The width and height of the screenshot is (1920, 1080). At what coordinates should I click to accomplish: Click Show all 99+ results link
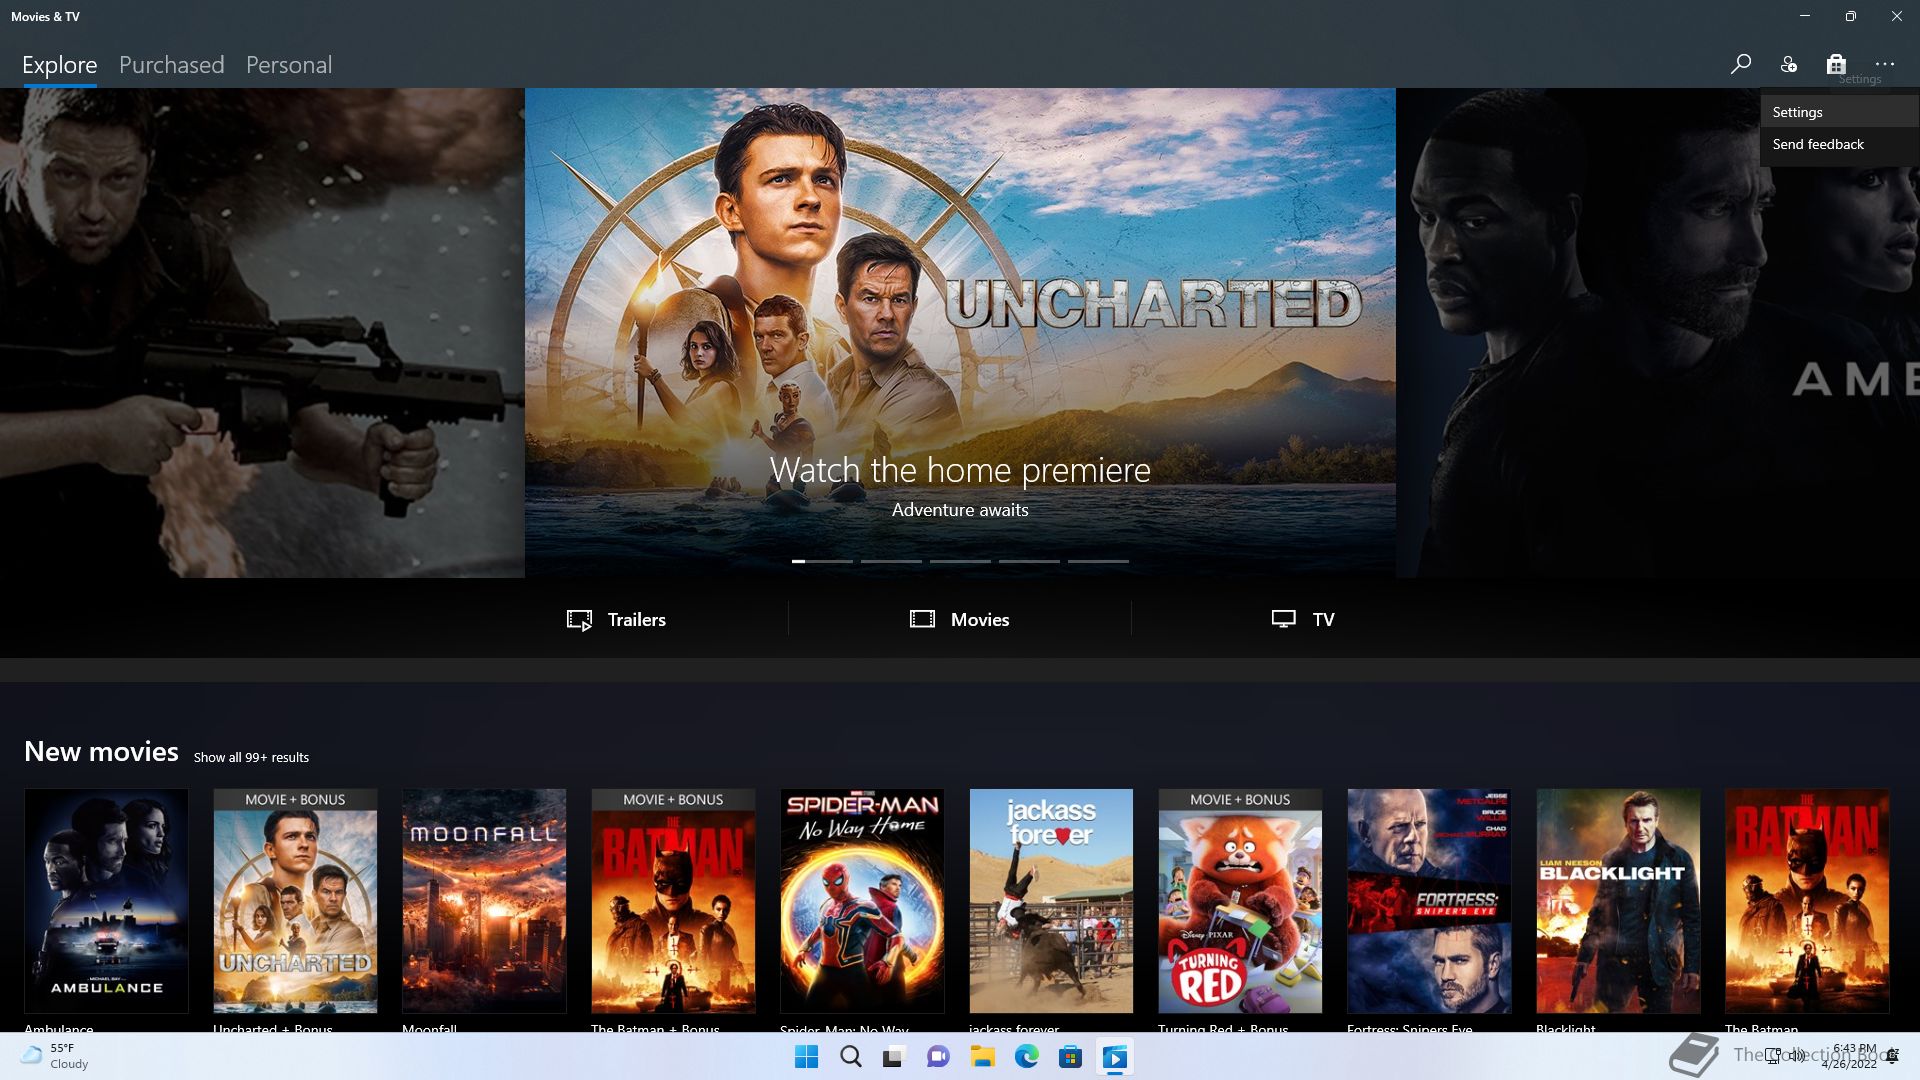(251, 757)
